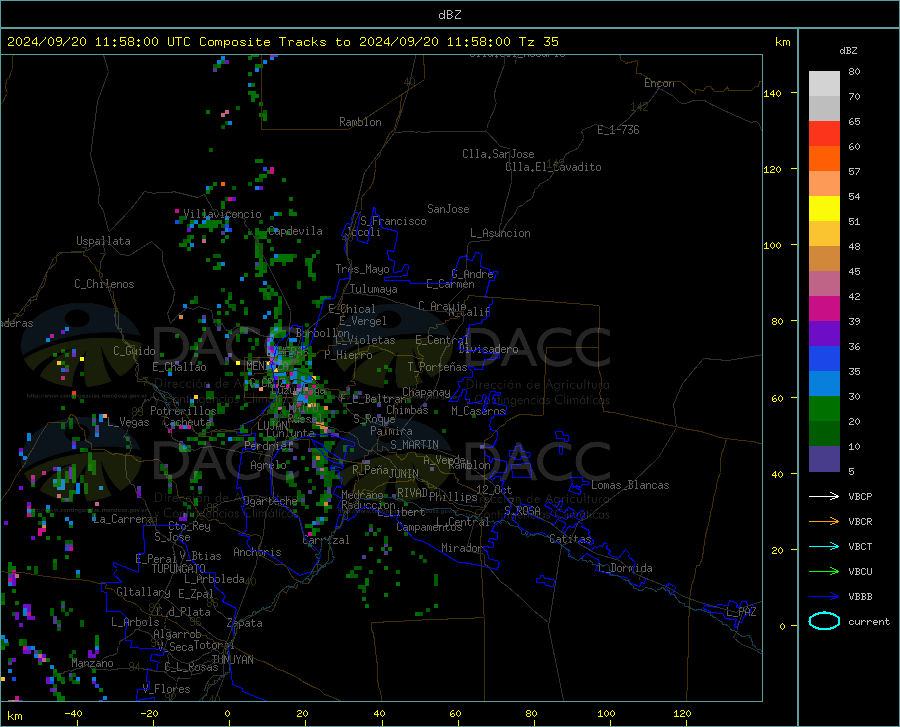
Task: Click the 'Potrerillos' place label
Action: (x=183, y=411)
